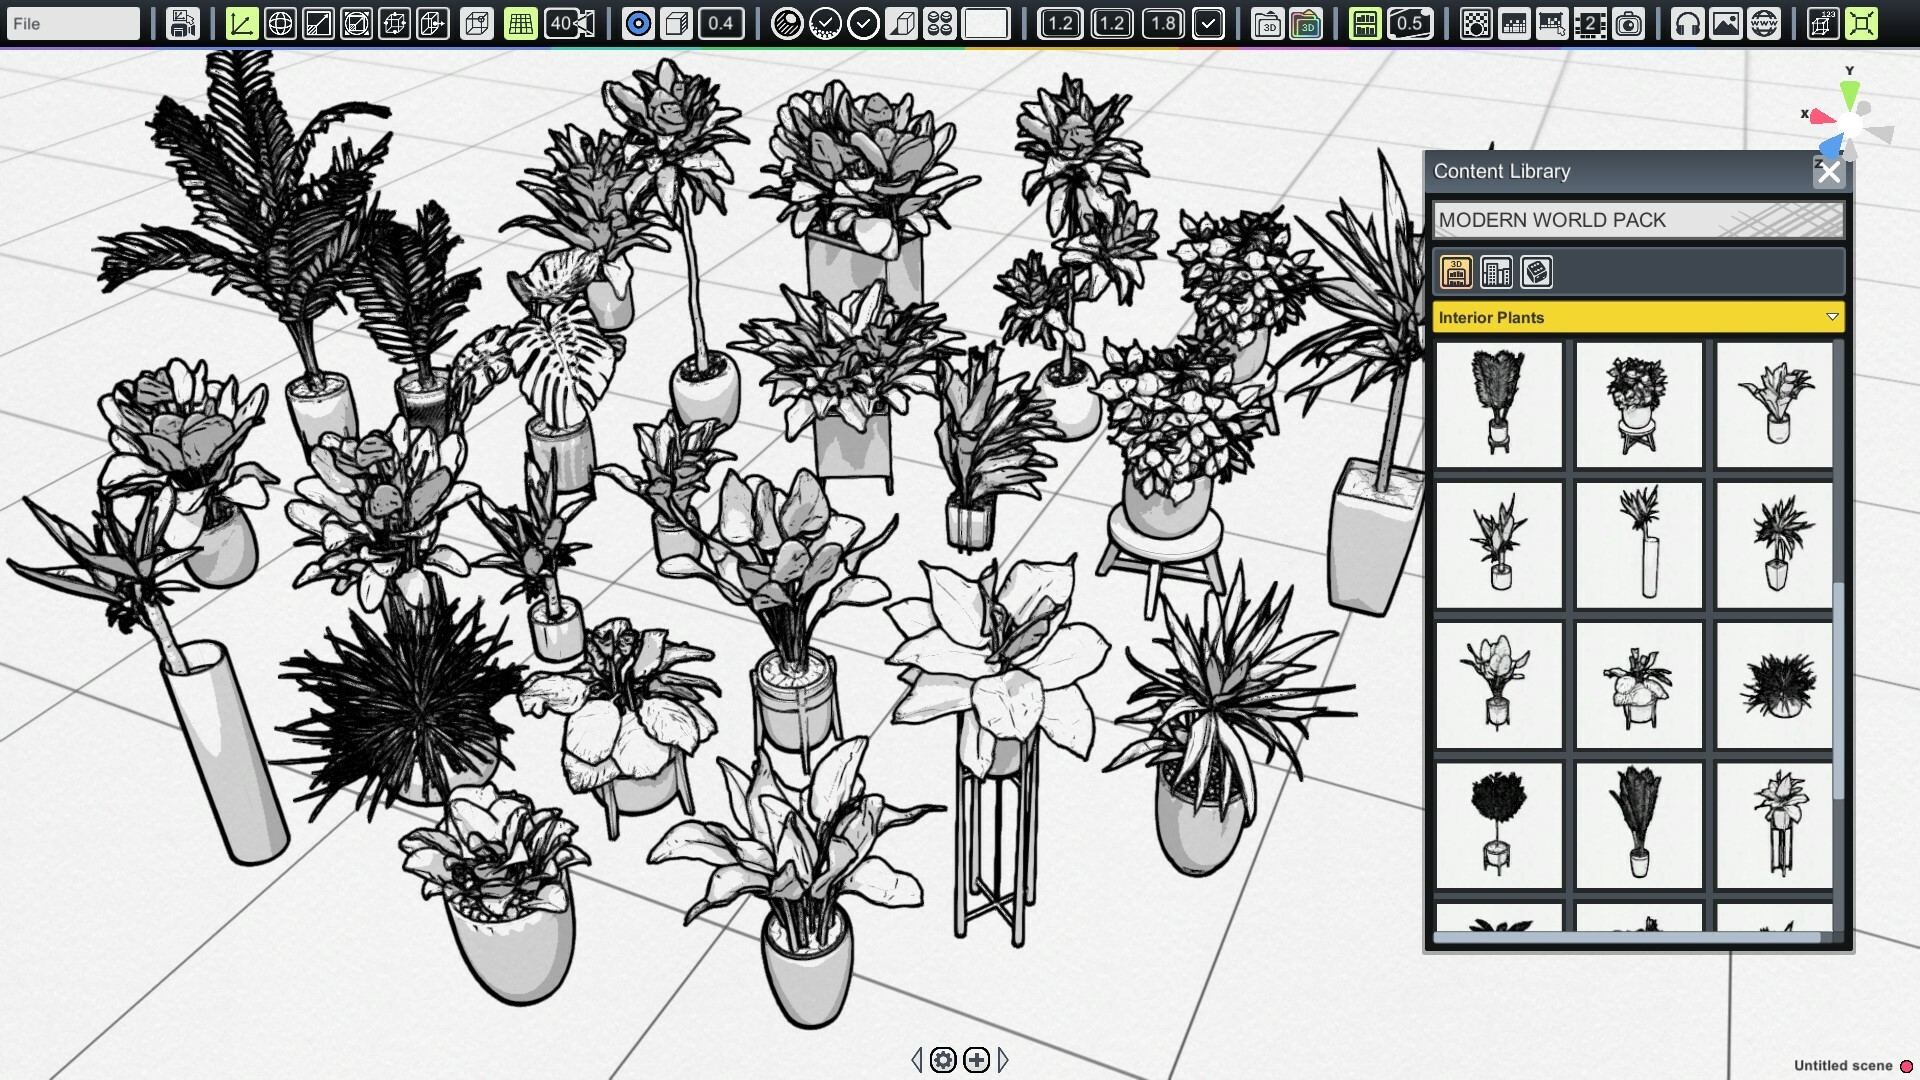Expand the Interior Plants dropdown
The width and height of the screenshot is (1920, 1080).
1833,317
